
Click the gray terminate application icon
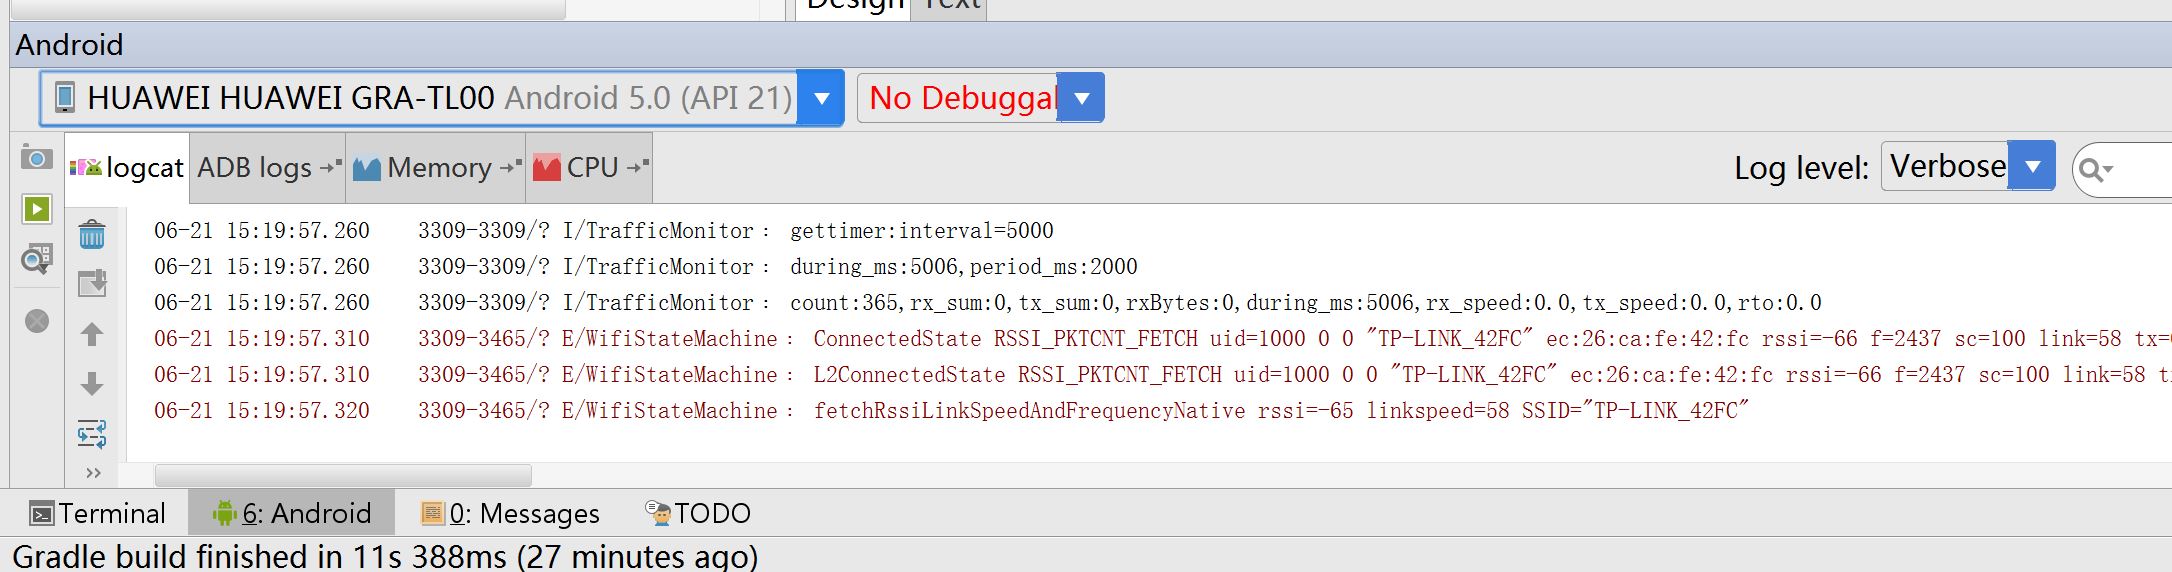click(x=37, y=321)
